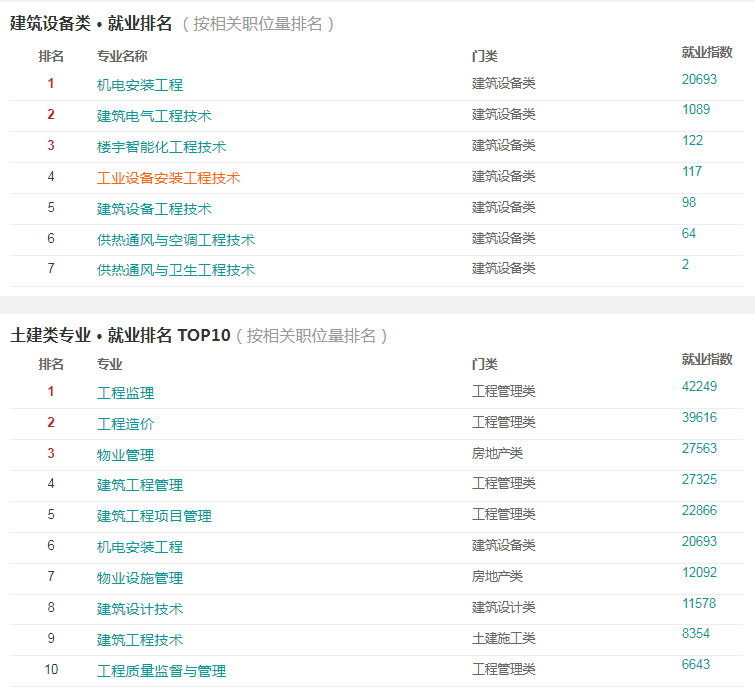Open 机电安装工程 in the TOP10 list
This screenshot has height=692, width=755.
coord(140,547)
